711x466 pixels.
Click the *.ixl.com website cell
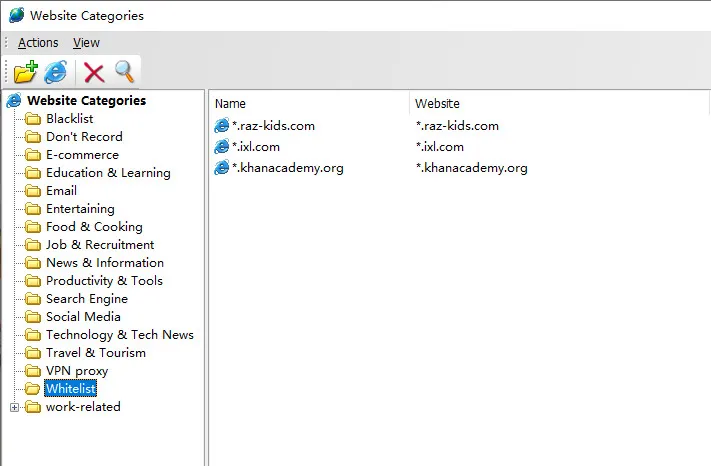pyautogui.click(x=440, y=147)
